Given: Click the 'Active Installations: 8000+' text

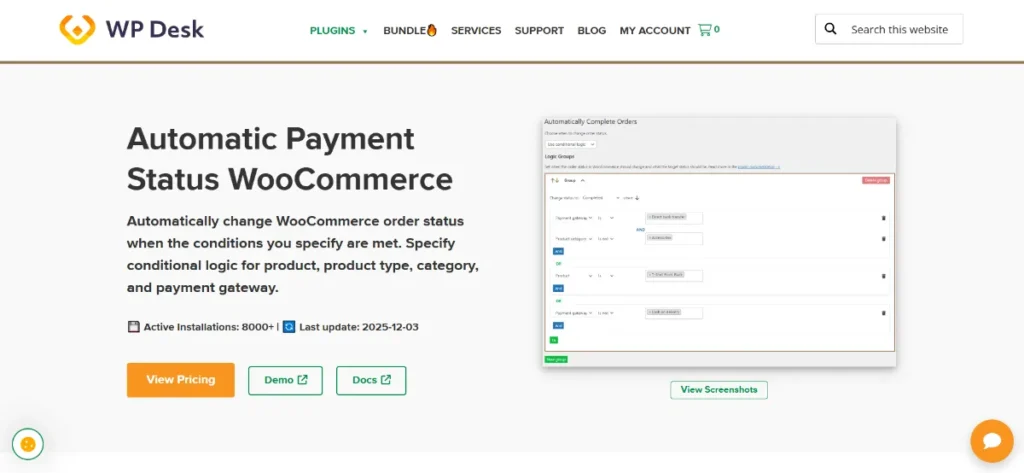Looking at the screenshot, I should (x=208, y=327).
